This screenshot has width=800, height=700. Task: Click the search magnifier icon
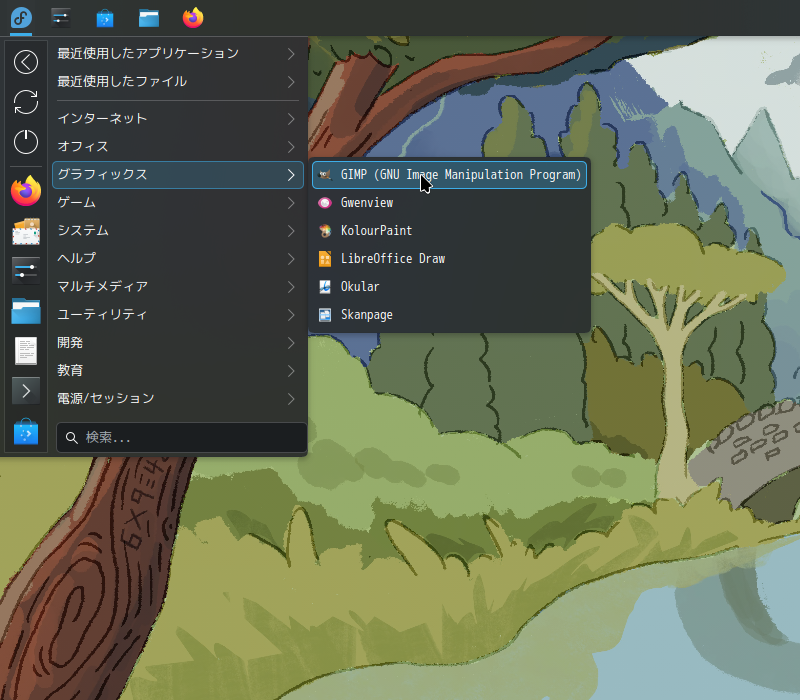tap(72, 438)
